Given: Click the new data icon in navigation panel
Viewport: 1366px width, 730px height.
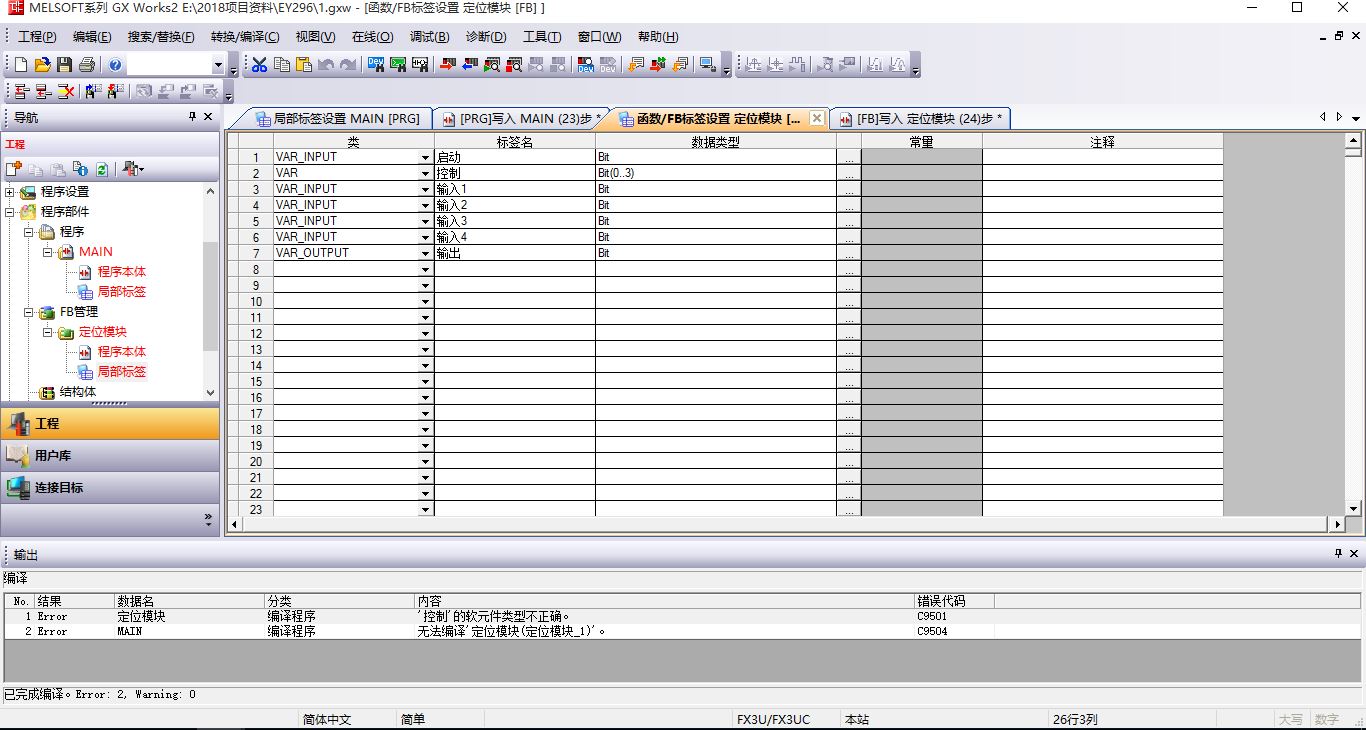Looking at the screenshot, I should [x=14, y=169].
